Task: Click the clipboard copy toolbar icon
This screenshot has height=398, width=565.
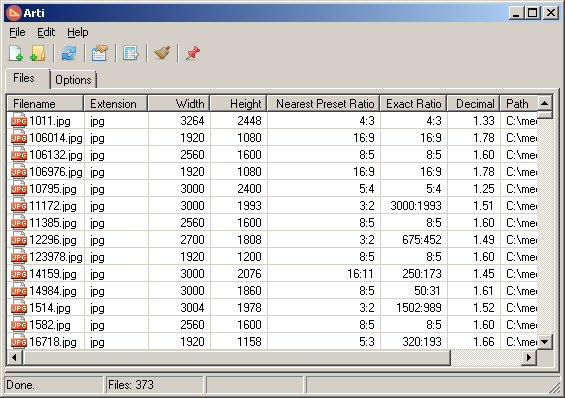Action: 99,53
